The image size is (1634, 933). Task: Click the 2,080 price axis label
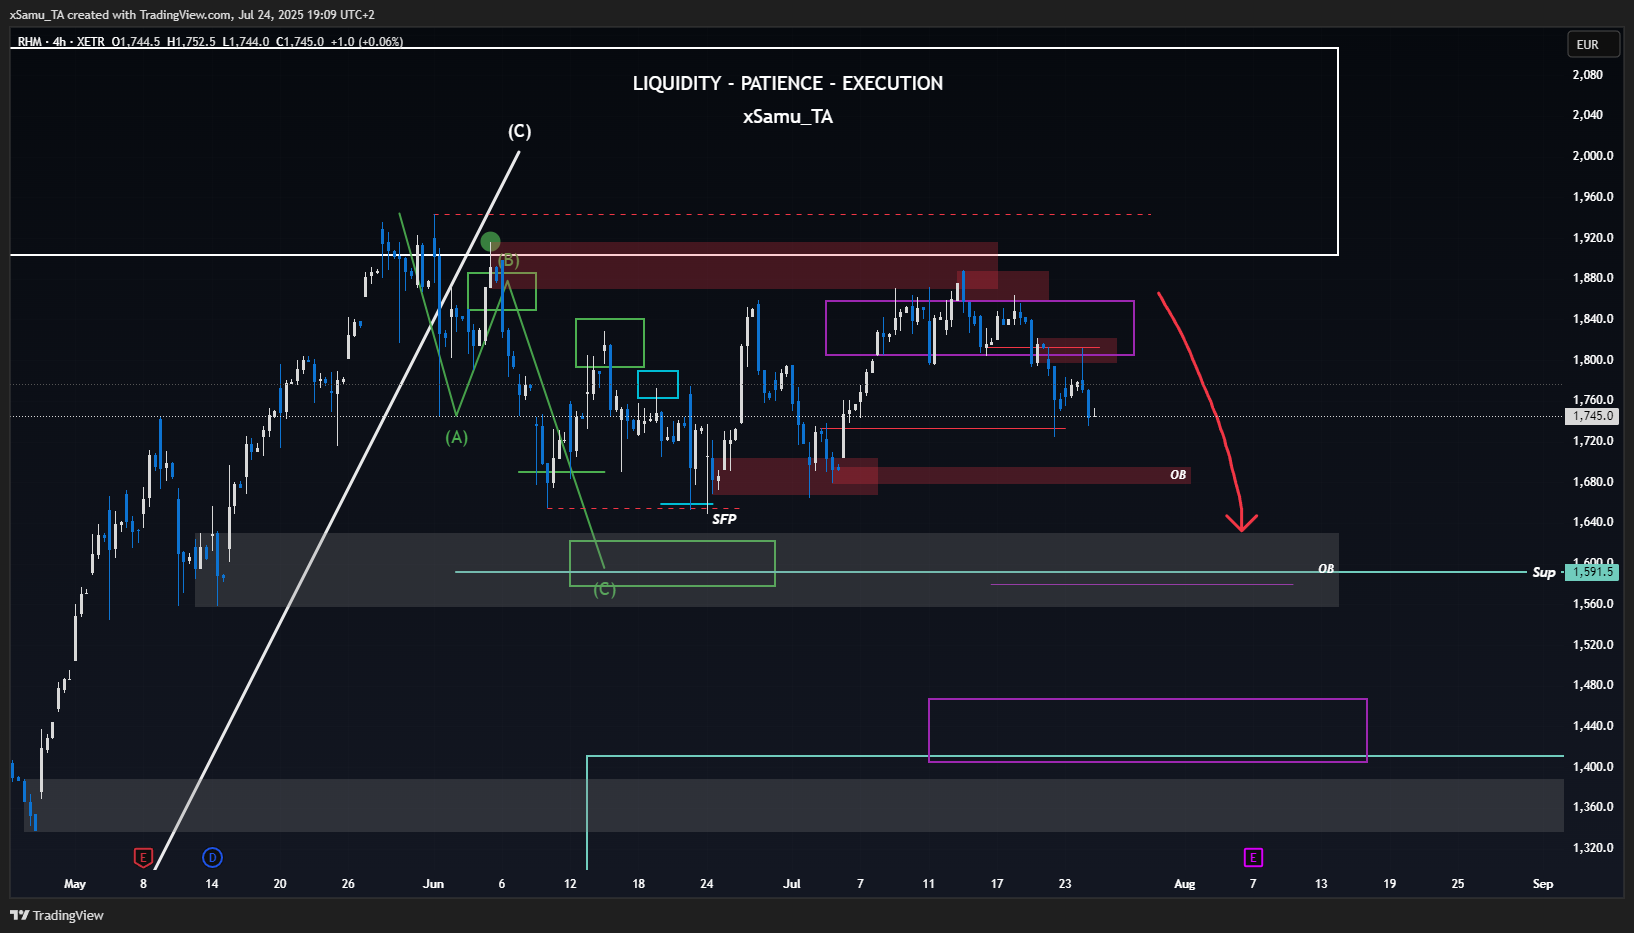tap(1588, 75)
